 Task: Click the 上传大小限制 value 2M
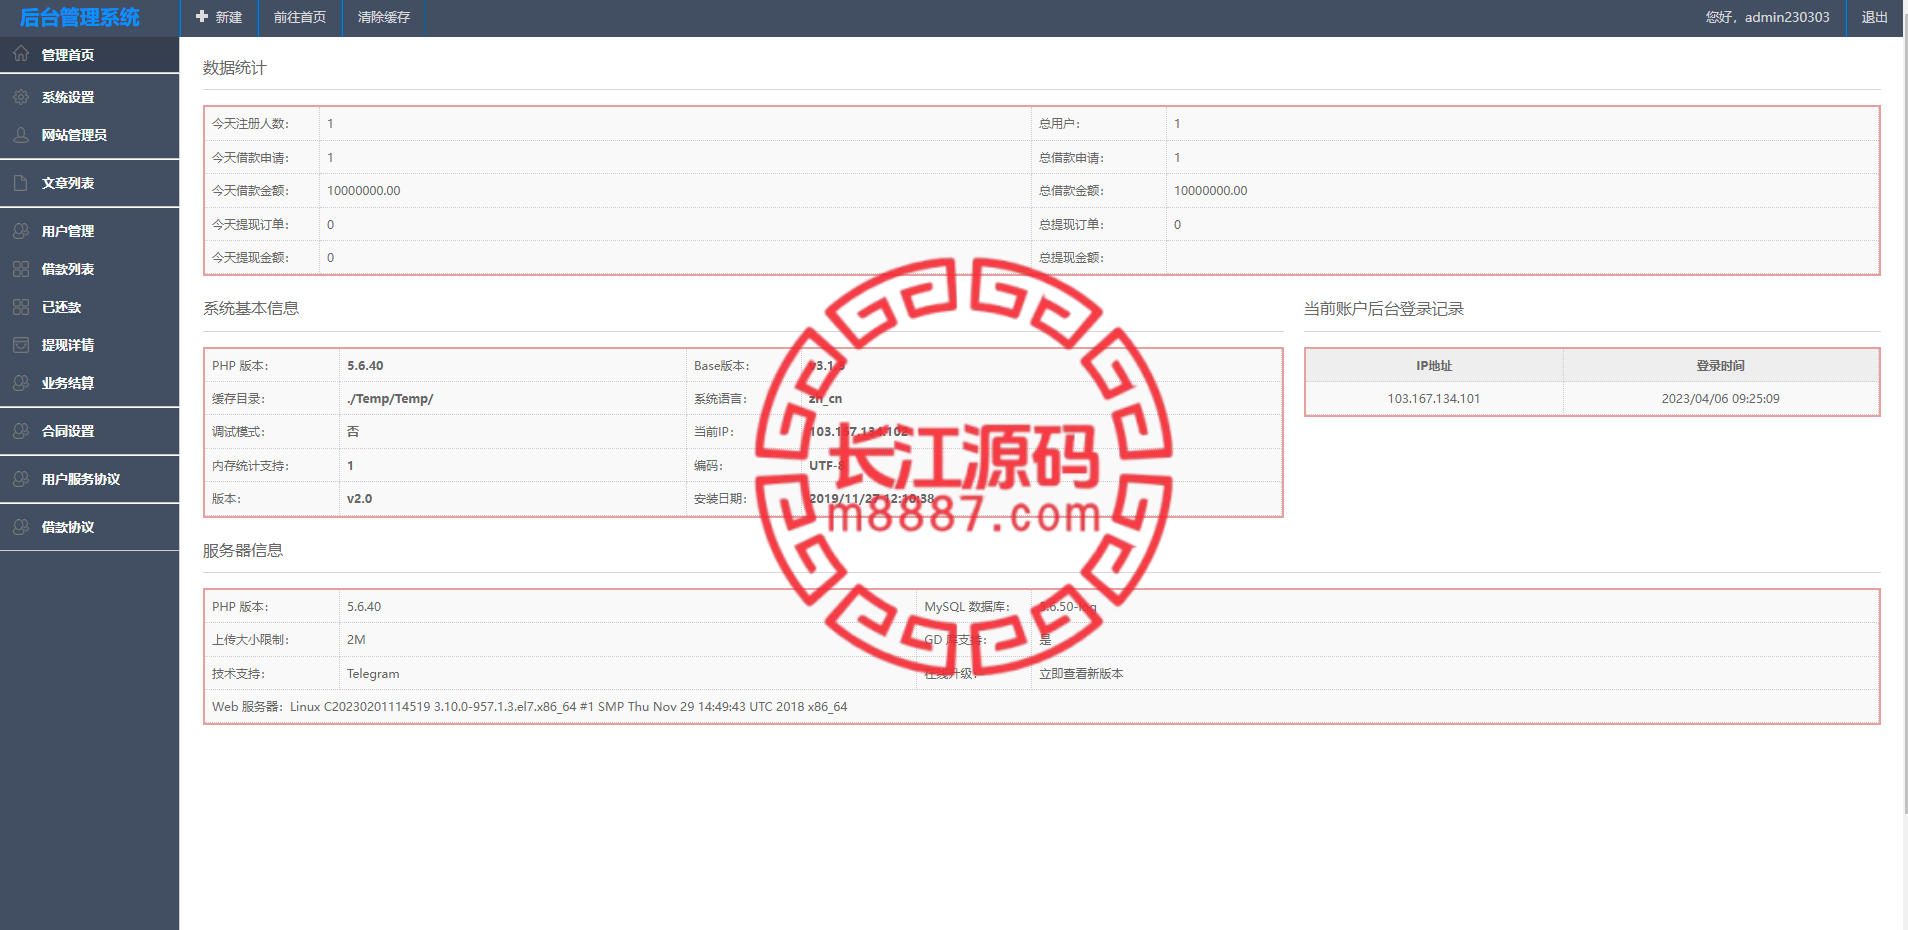pyautogui.click(x=356, y=639)
